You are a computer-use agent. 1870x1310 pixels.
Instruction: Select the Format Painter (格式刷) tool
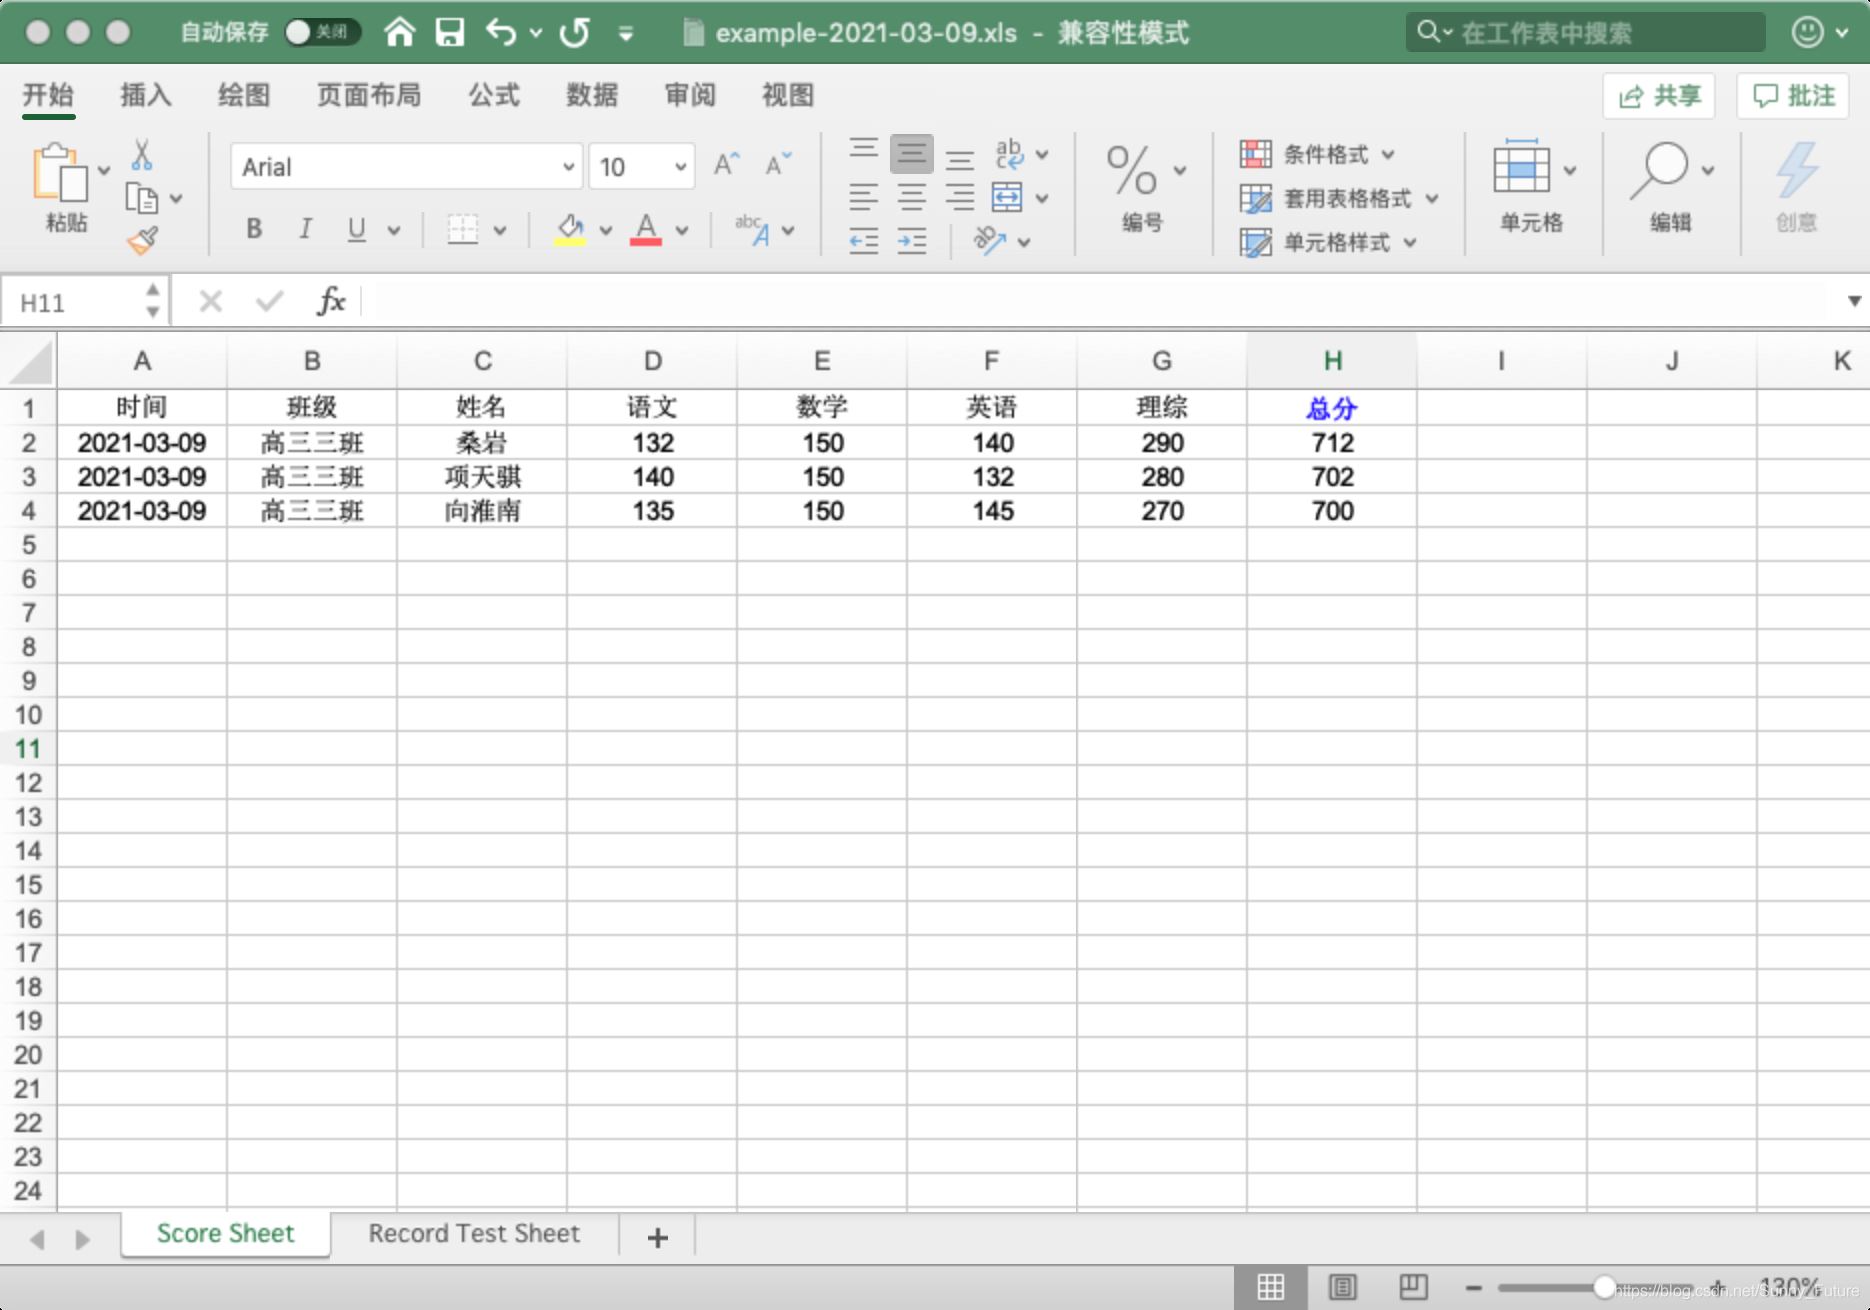143,240
